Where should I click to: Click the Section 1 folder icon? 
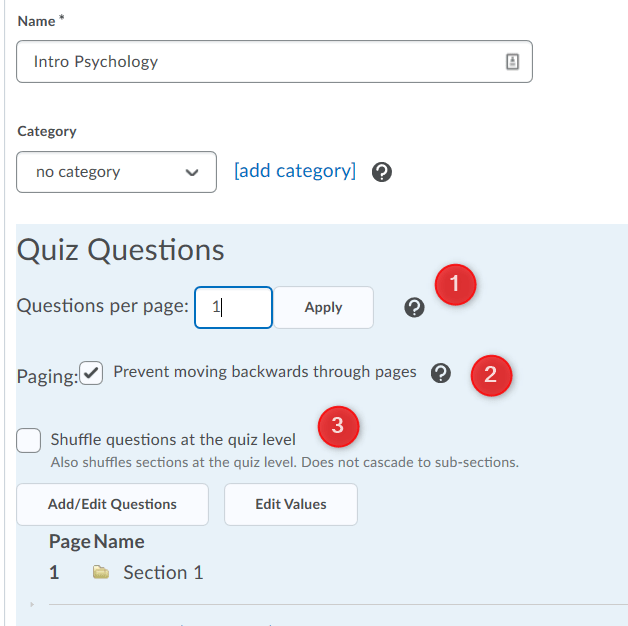point(100,573)
